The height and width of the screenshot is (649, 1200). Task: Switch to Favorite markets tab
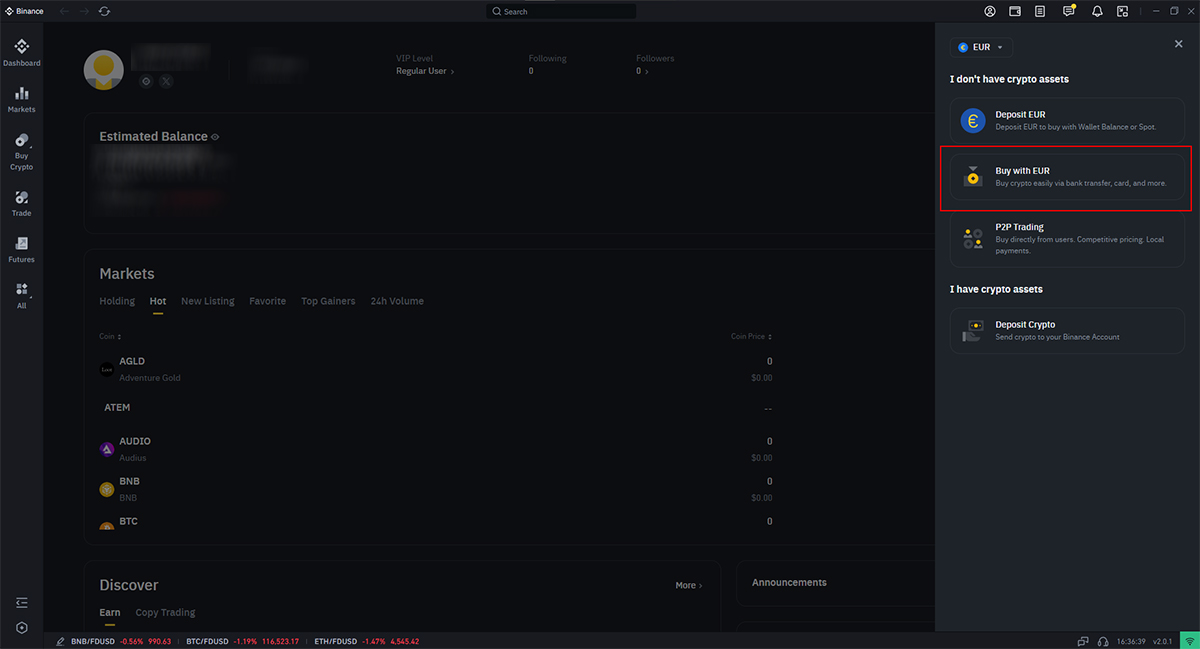click(268, 301)
